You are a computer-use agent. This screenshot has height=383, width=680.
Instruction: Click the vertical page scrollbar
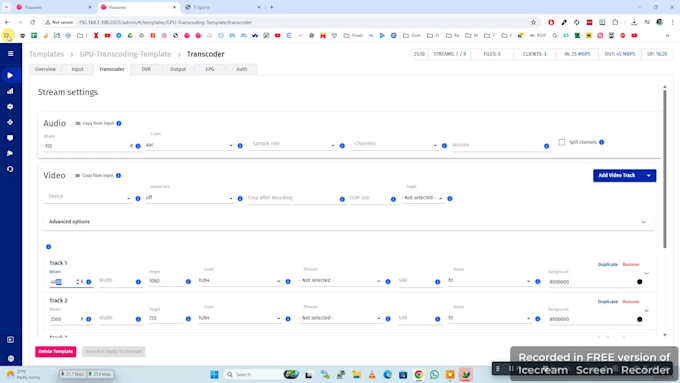point(664,169)
